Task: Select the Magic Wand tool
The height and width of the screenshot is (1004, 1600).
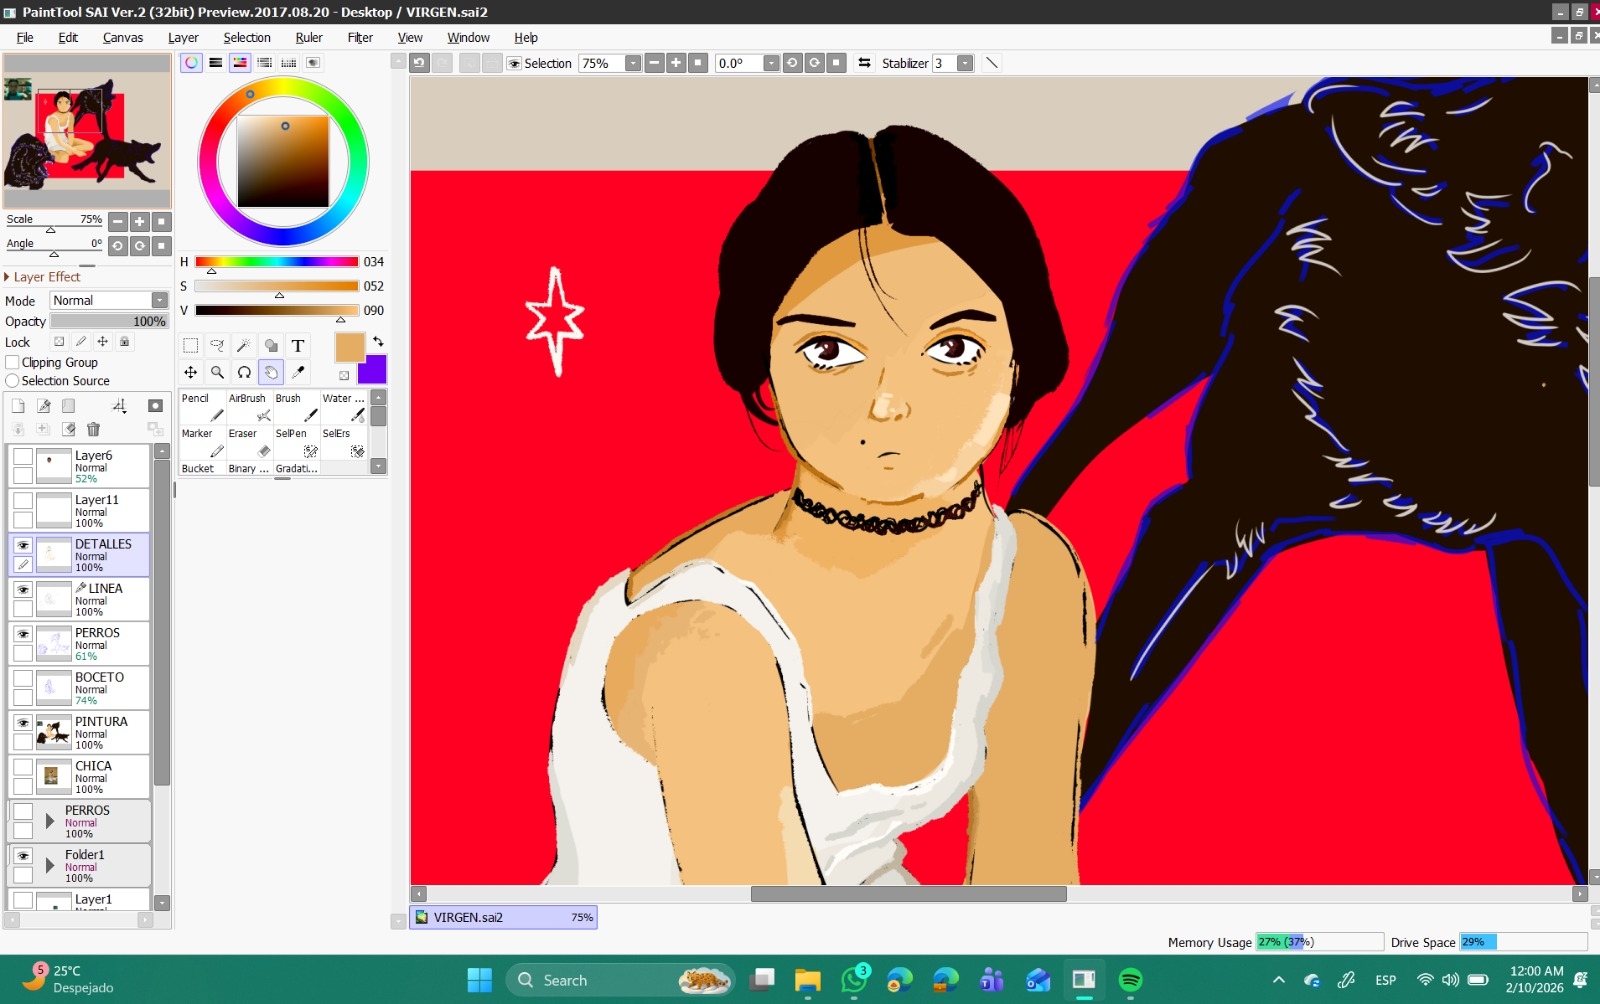Action: pyautogui.click(x=244, y=346)
